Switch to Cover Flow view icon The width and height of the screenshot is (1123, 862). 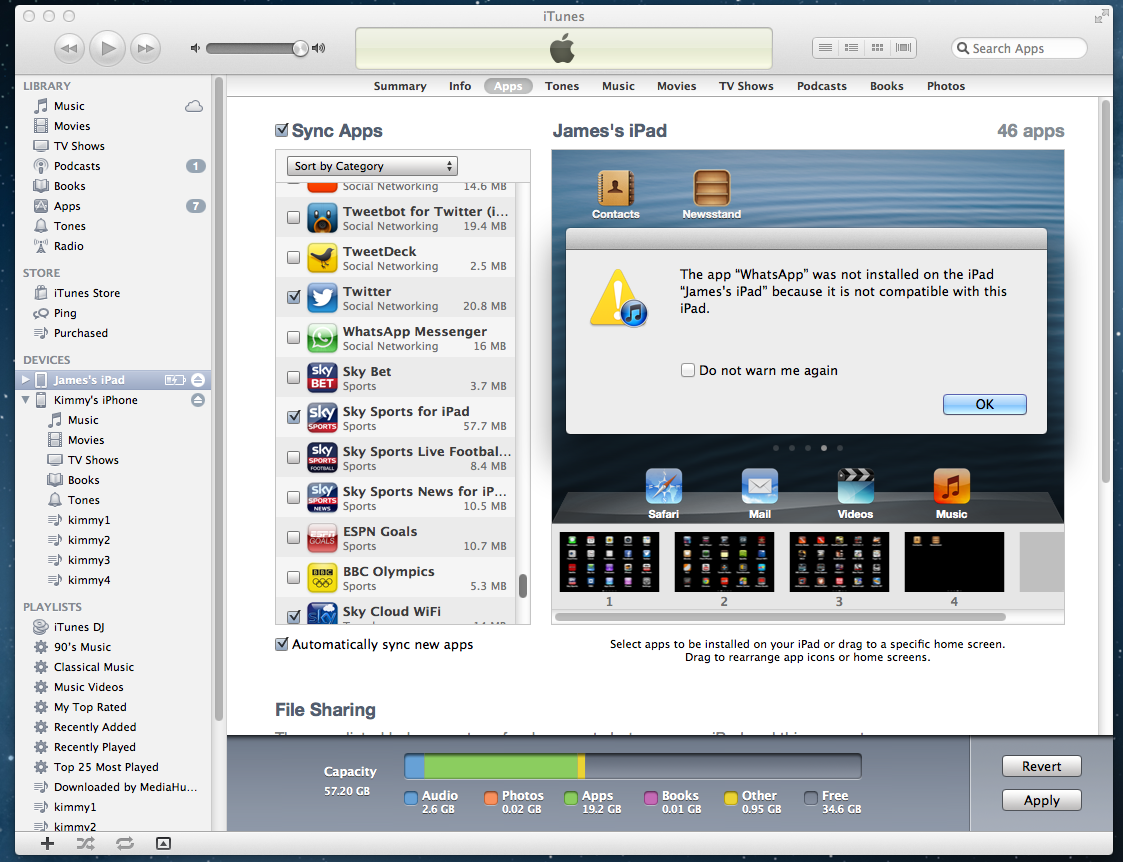tap(903, 48)
